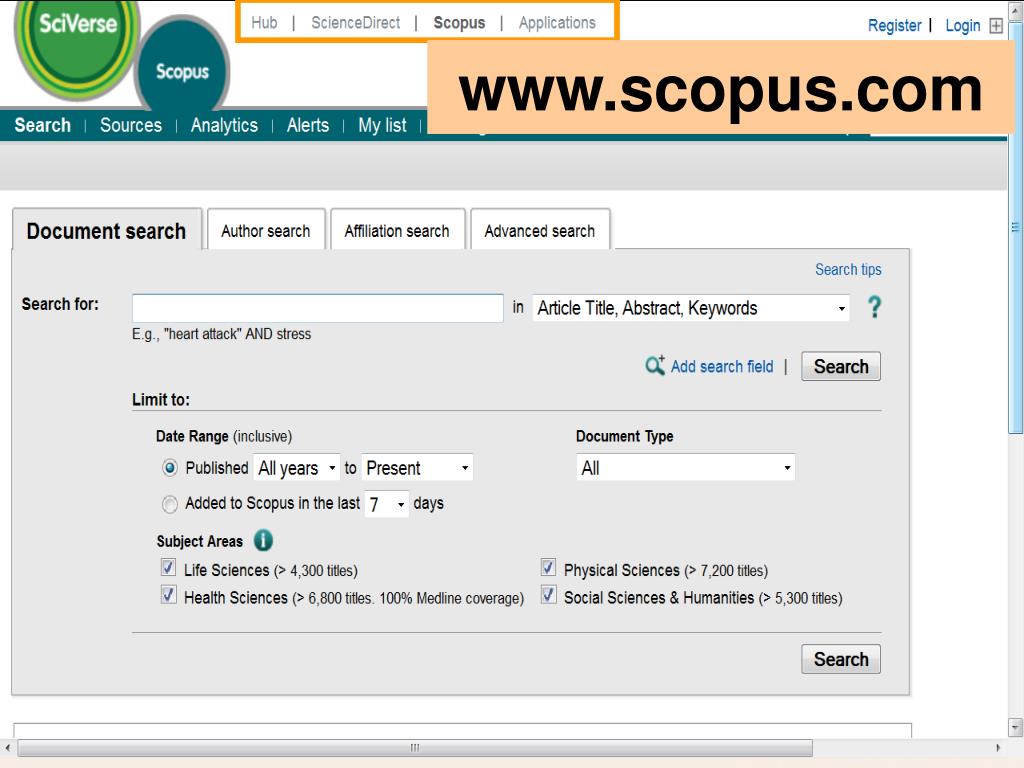
Task: Toggle Social Sciences & Humanities checkbox
Action: coord(549,595)
